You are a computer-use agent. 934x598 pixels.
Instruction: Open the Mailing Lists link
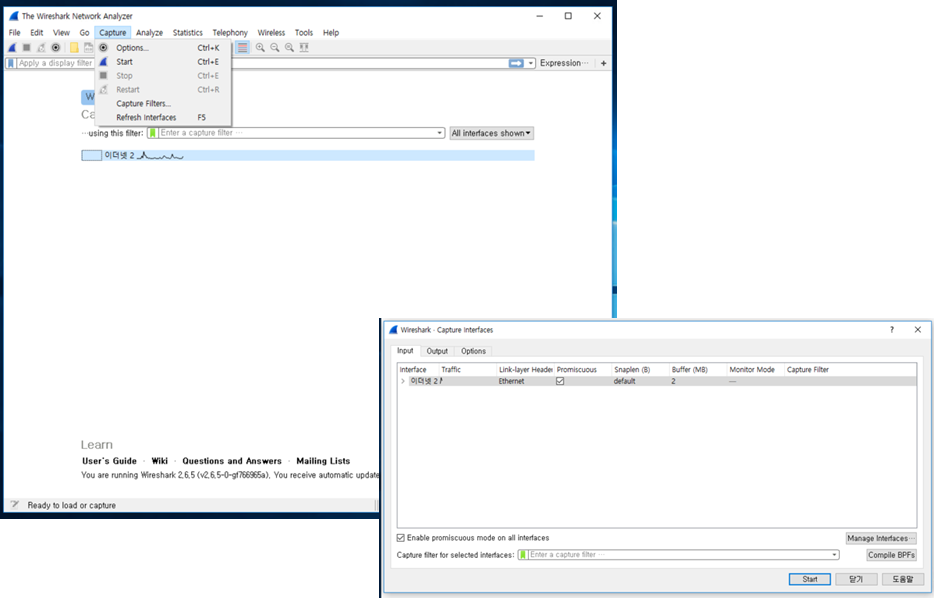click(323, 461)
